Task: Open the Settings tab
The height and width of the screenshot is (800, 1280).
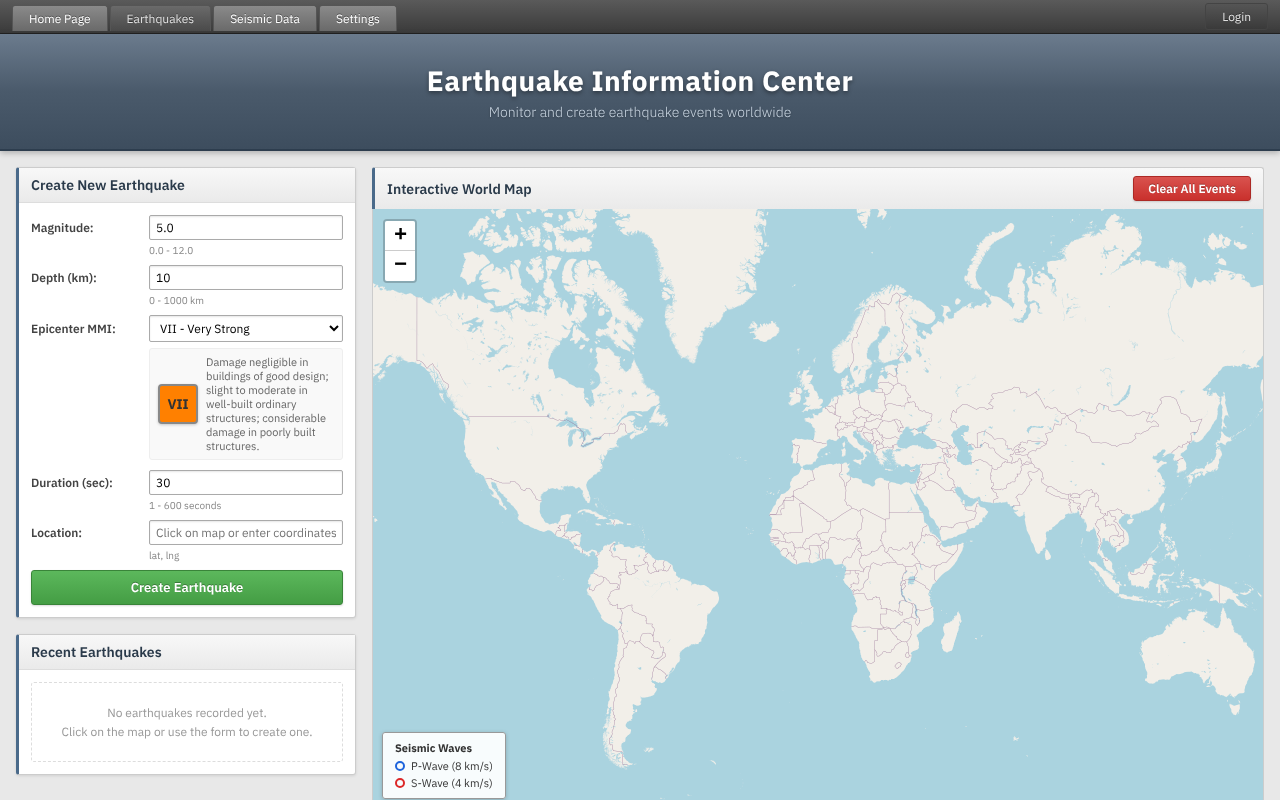Action: pyautogui.click(x=357, y=18)
